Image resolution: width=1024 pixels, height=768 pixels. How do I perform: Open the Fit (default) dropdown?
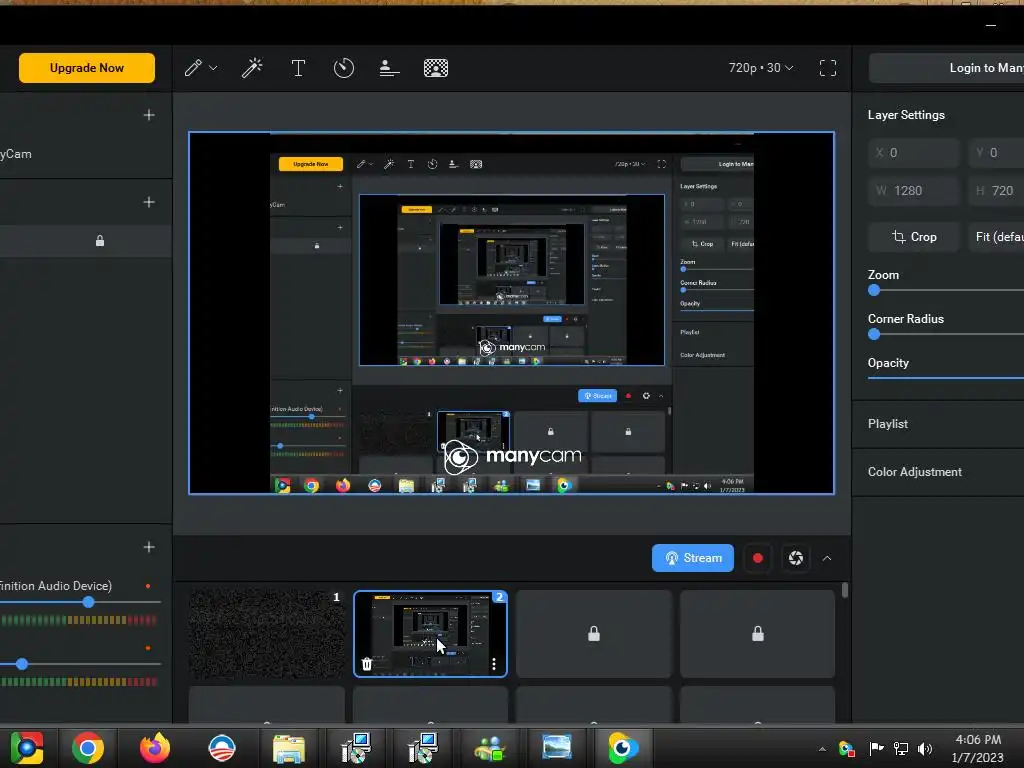tap(996, 237)
